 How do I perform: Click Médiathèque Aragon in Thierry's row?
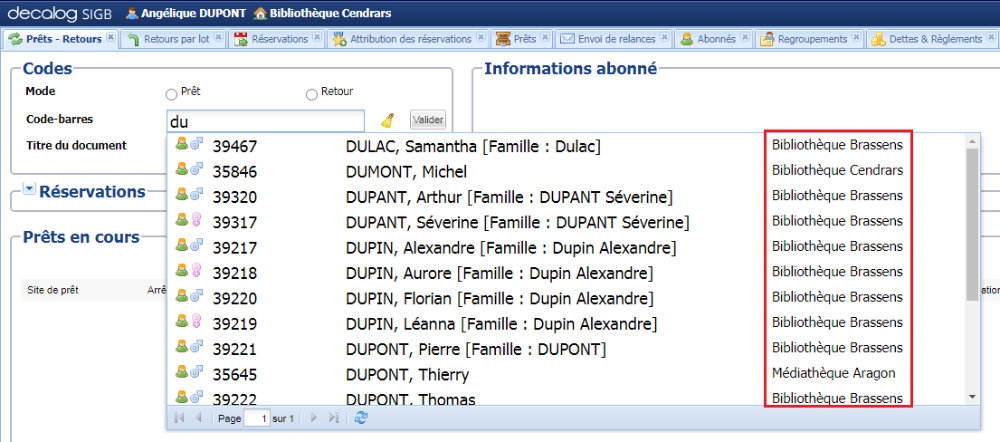click(834, 373)
